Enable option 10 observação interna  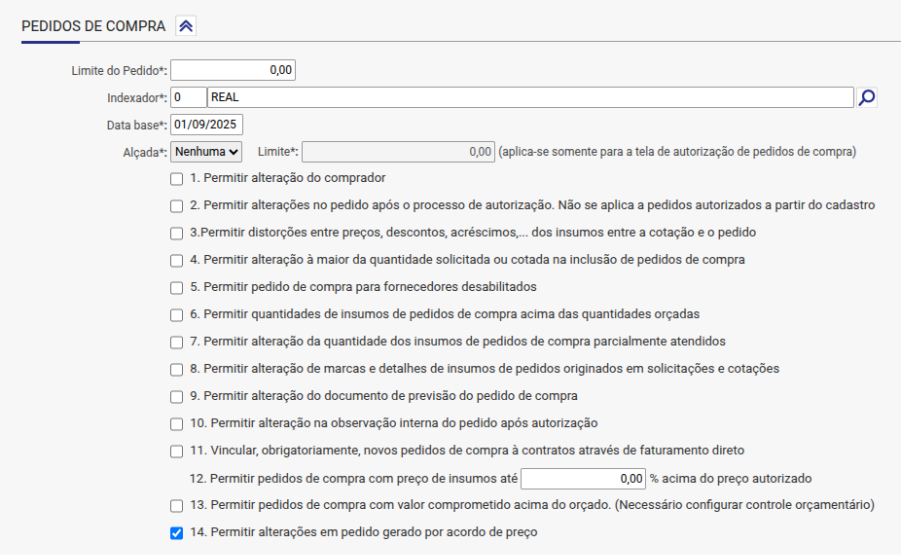[176, 424]
